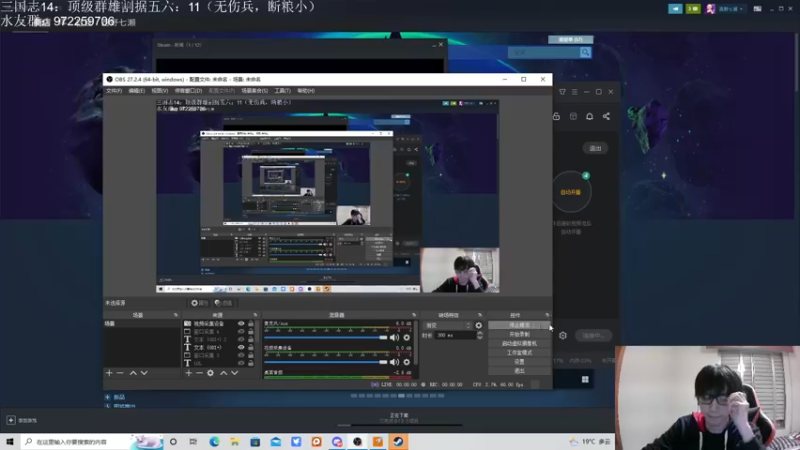Open OBS View menu
This screenshot has height=450, width=800.
(x=160, y=91)
